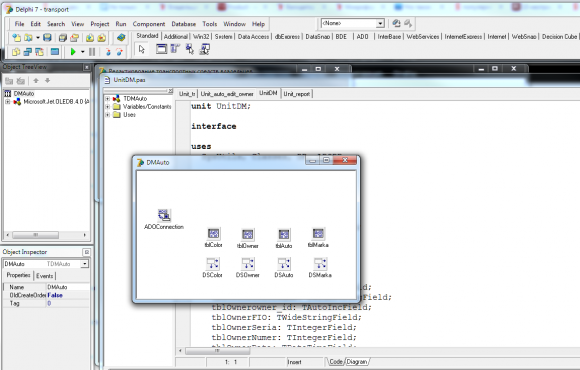The height and width of the screenshot is (370, 580).
Task: Expand the Variables/Constants folder node
Action: (107, 107)
